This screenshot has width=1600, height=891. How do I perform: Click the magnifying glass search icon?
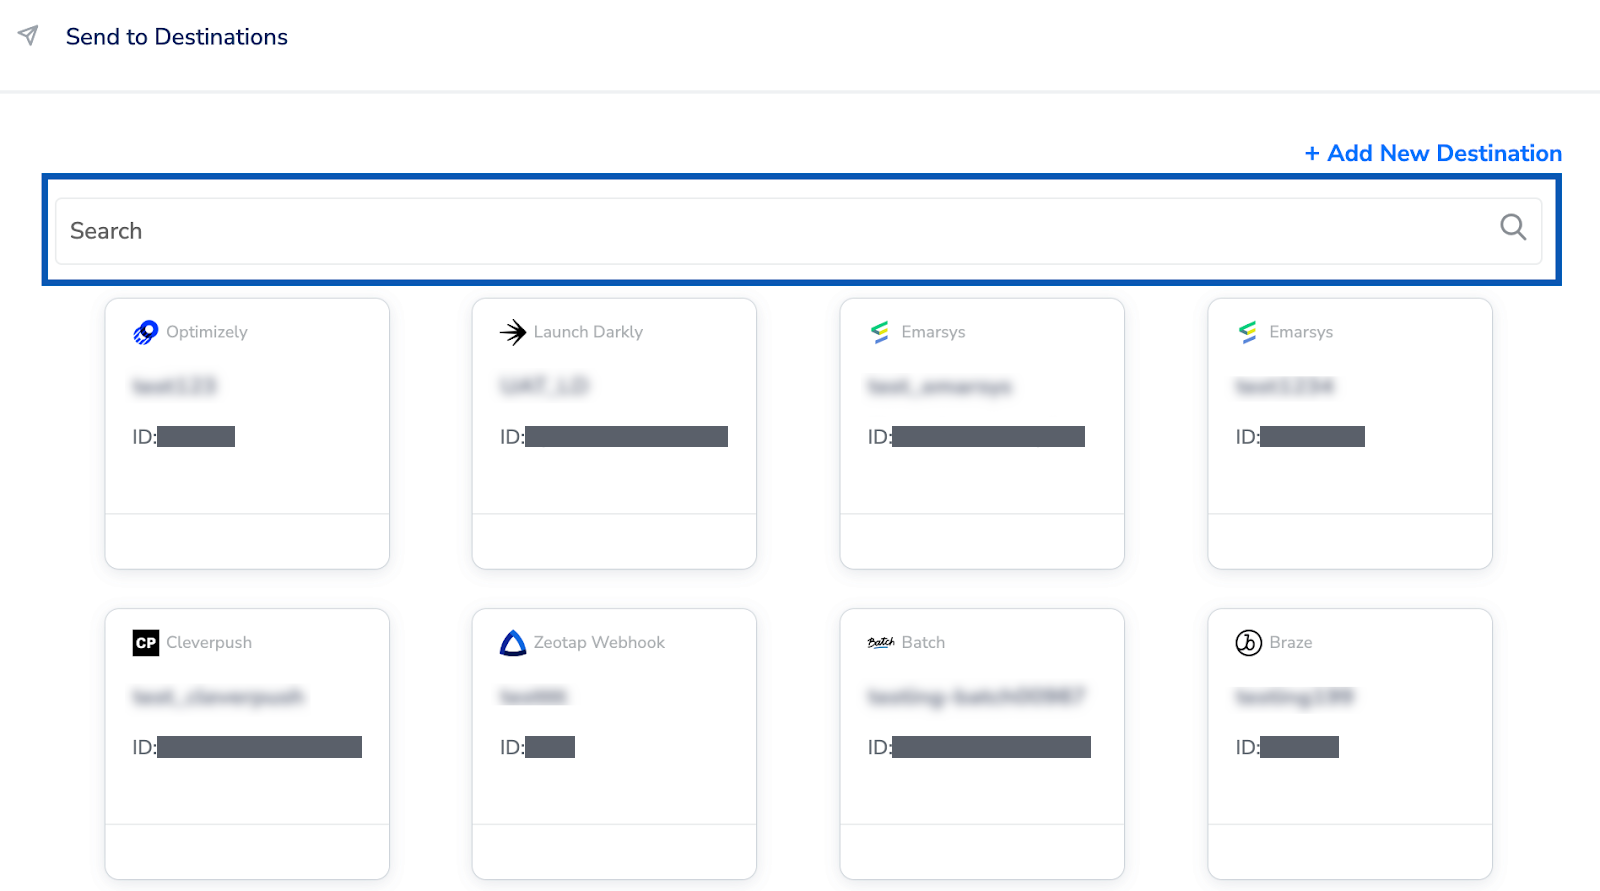[x=1513, y=228]
